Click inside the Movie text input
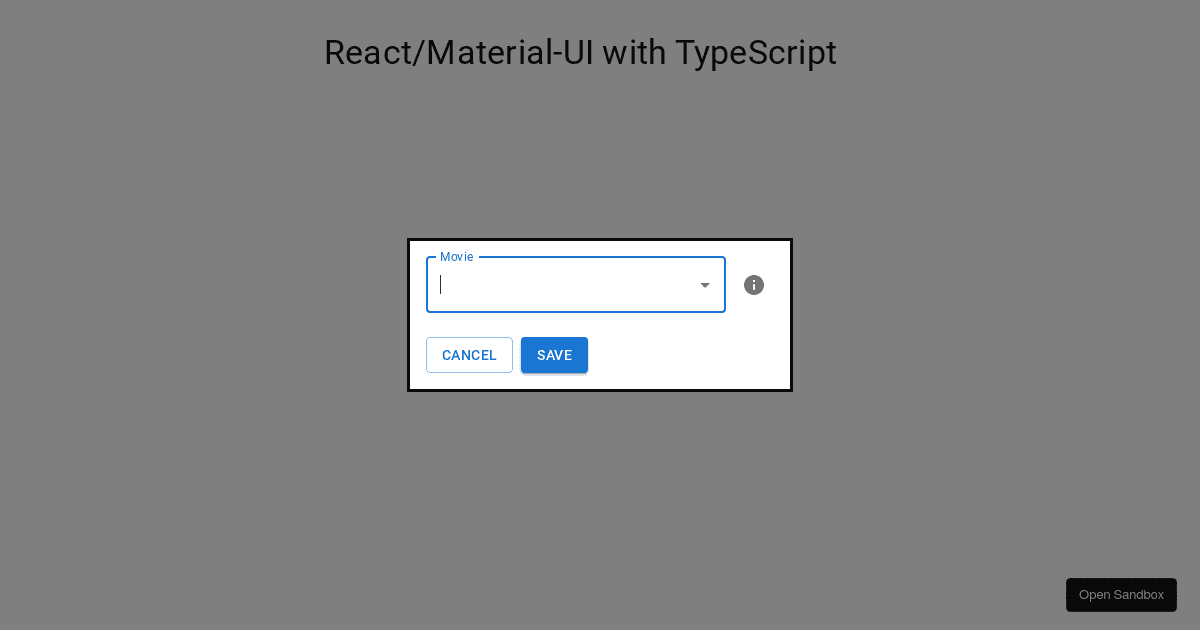 (x=560, y=285)
